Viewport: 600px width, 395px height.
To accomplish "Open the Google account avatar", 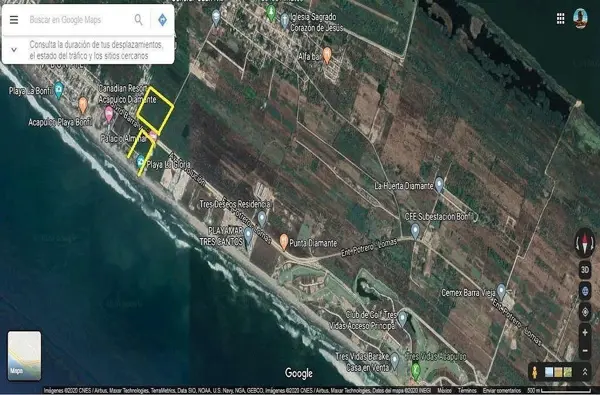I will (x=580, y=18).
